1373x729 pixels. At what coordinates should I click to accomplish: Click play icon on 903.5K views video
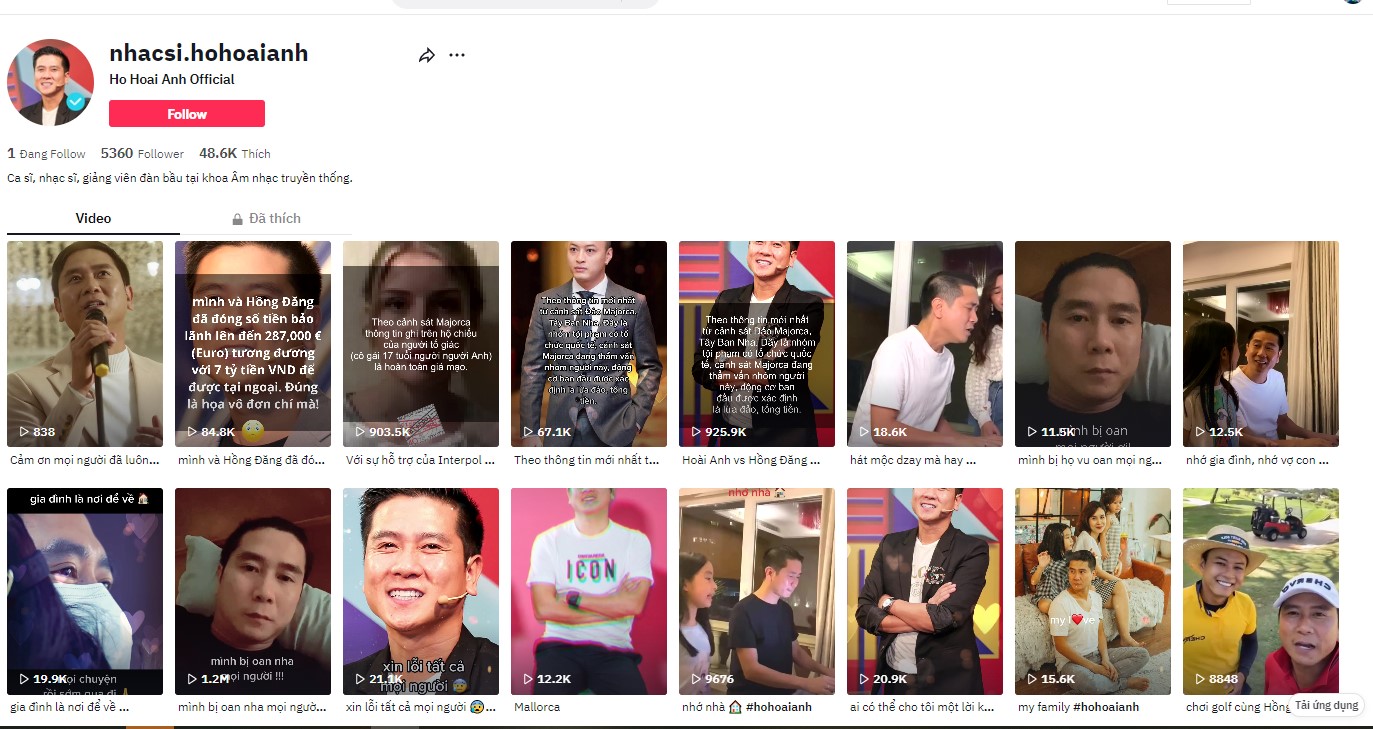(x=361, y=432)
